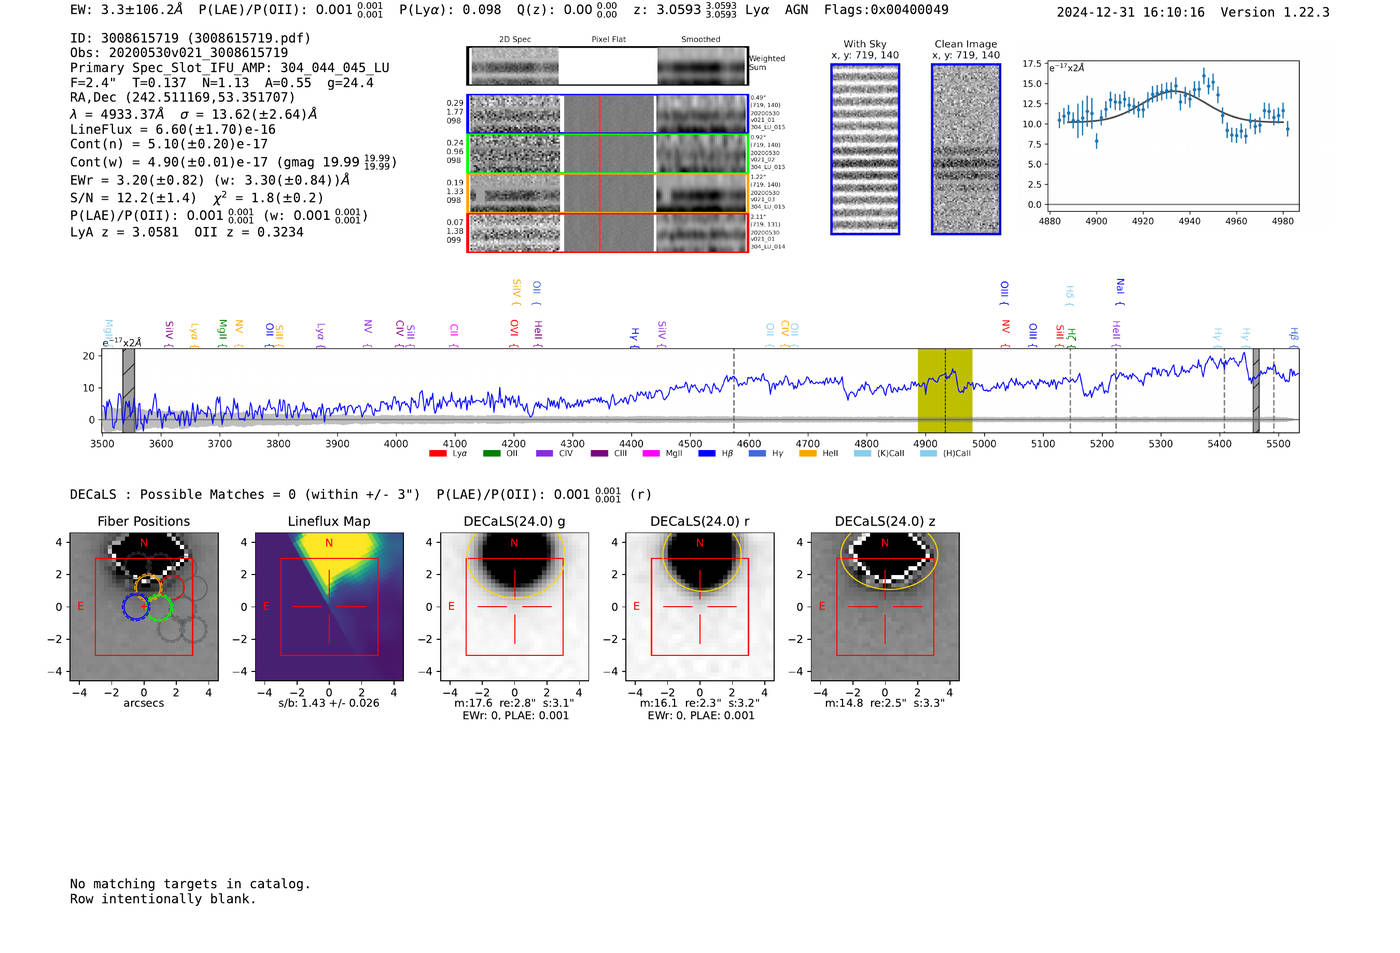Image resolution: width=1400 pixels, height=953 pixels.
Task: Click the 2024-12-31 16:10:16 timestamp
Action: [1130, 12]
